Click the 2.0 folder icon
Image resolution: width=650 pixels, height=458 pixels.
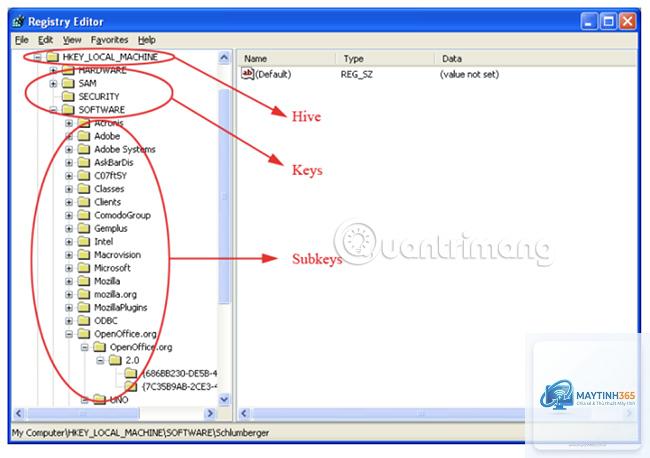pyautogui.click(x=115, y=360)
